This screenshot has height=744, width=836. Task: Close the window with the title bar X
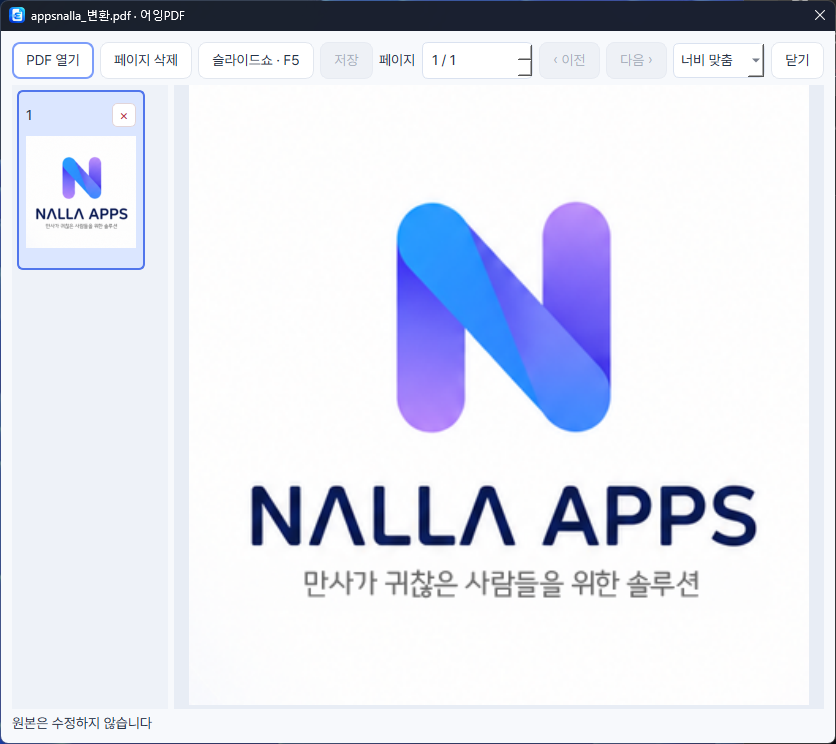pos(819,15)
